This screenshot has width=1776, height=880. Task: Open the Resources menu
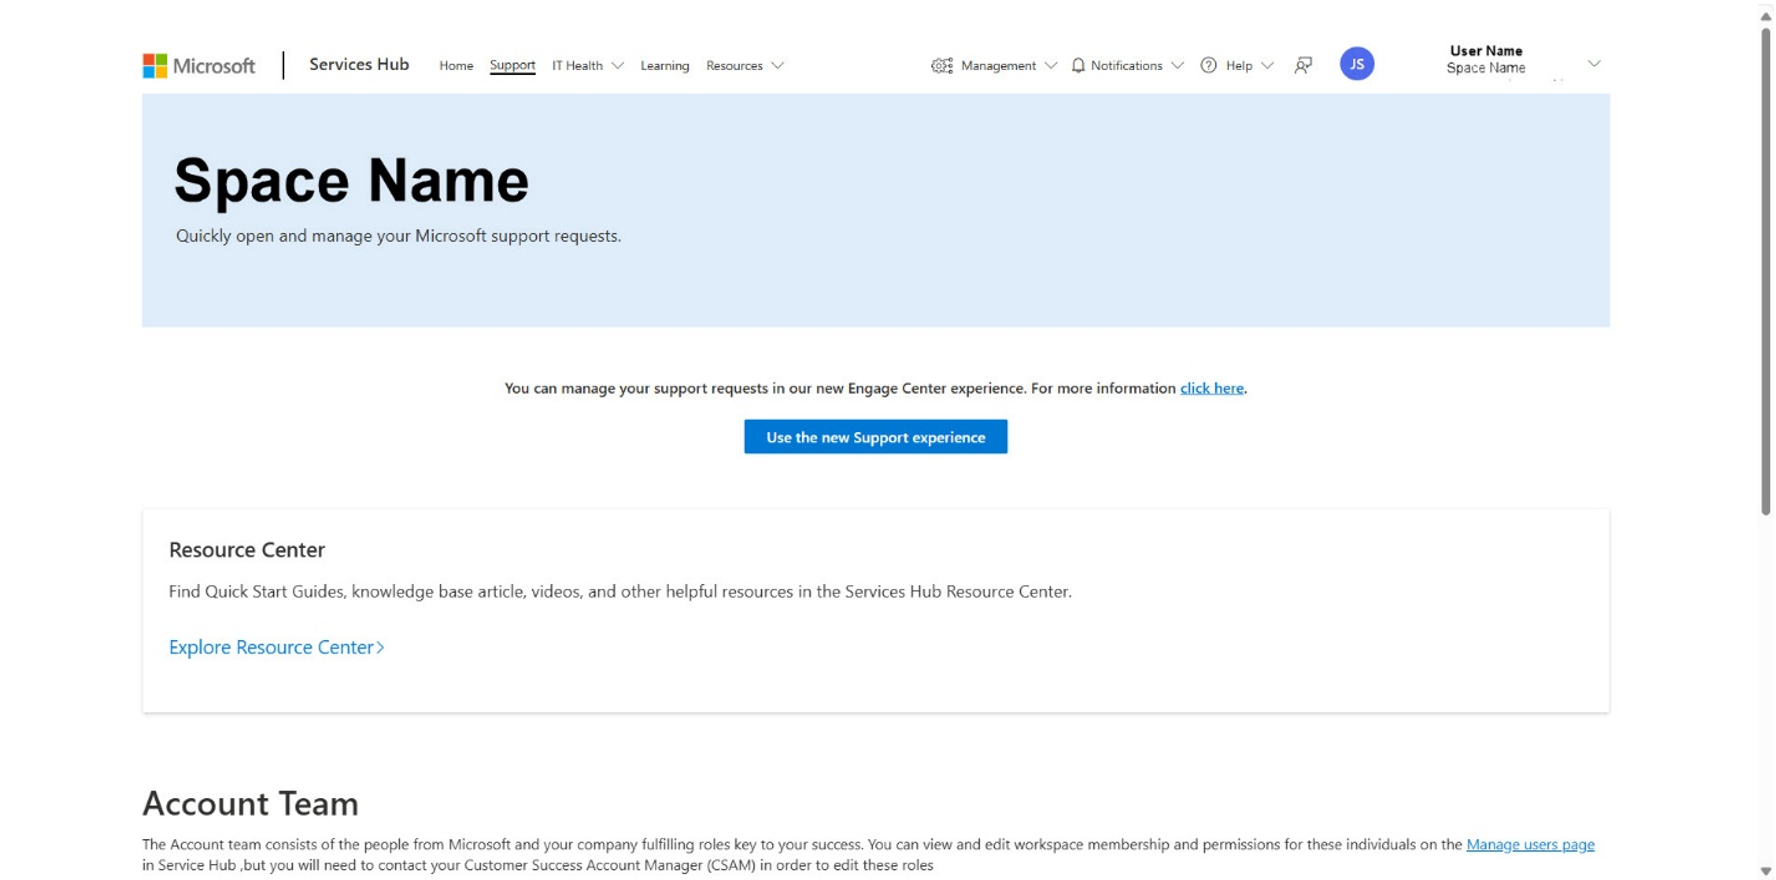734,66
